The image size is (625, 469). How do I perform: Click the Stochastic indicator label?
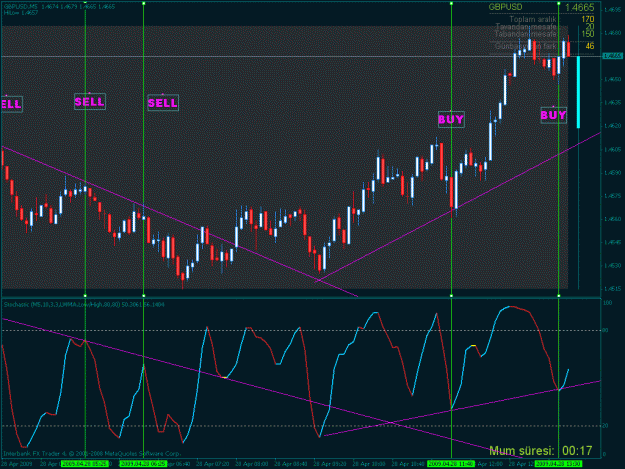tap(84, 304)
